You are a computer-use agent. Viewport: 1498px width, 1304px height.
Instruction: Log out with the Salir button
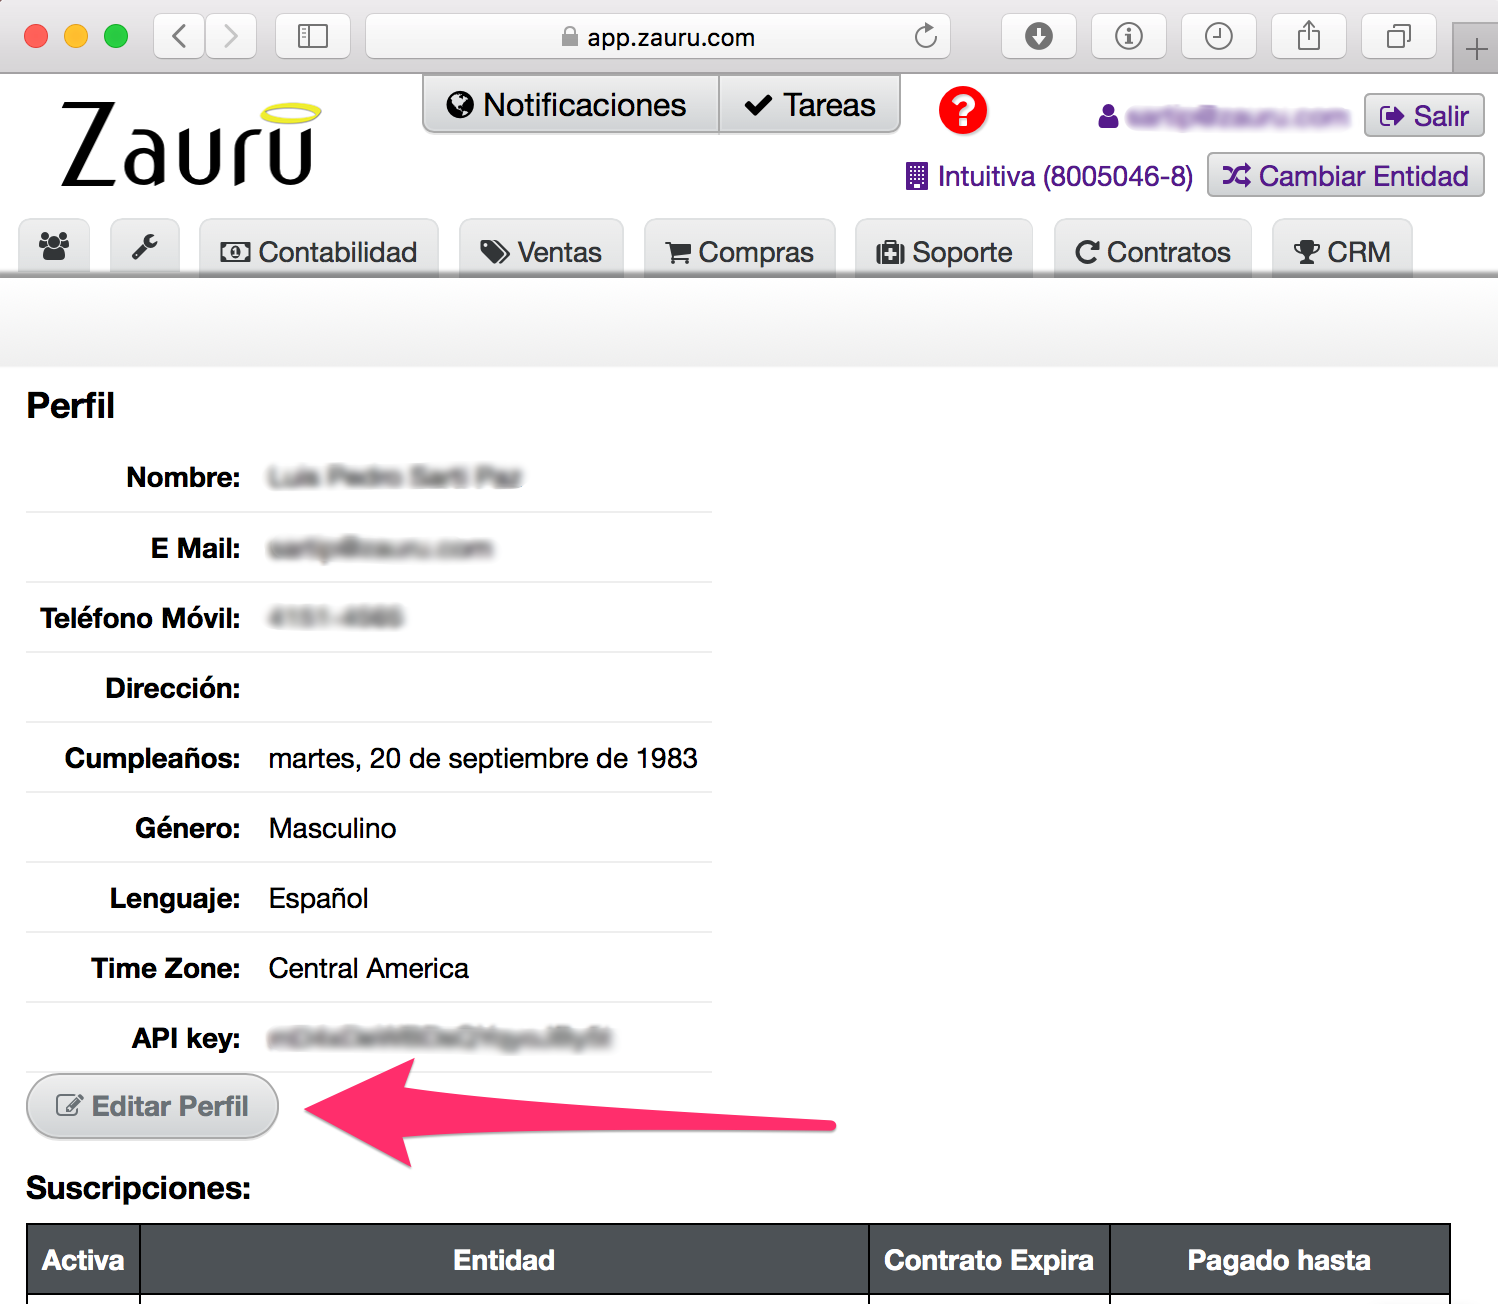[x=1424, y=116]
